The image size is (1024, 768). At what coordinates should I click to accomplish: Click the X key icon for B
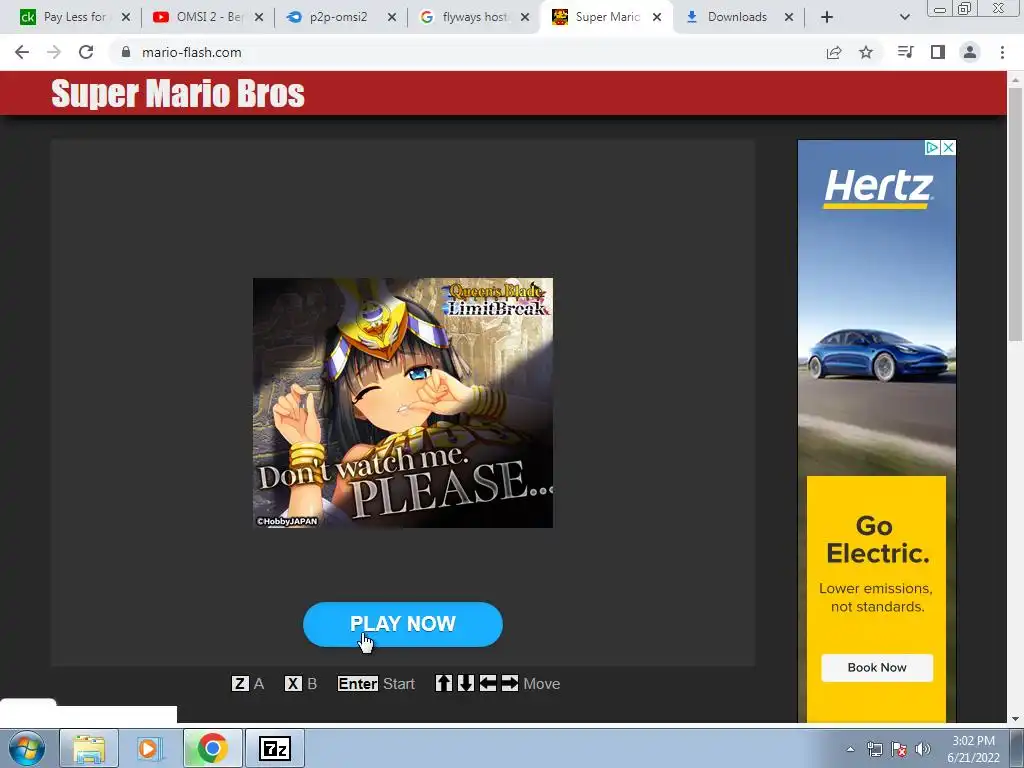tap(293, 684)
